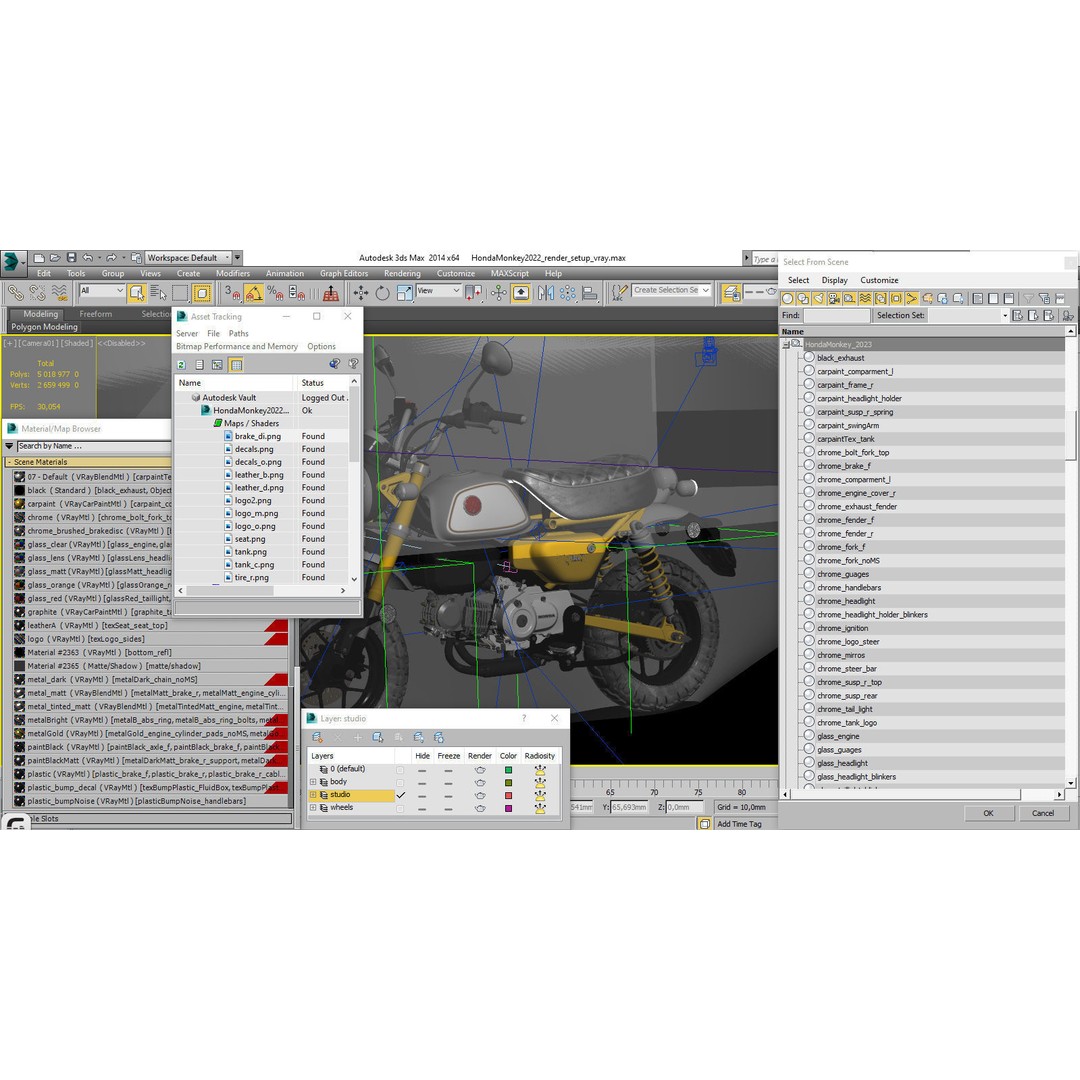
Task: Click OK button in Select From Scene
Action: coord(988,813)
